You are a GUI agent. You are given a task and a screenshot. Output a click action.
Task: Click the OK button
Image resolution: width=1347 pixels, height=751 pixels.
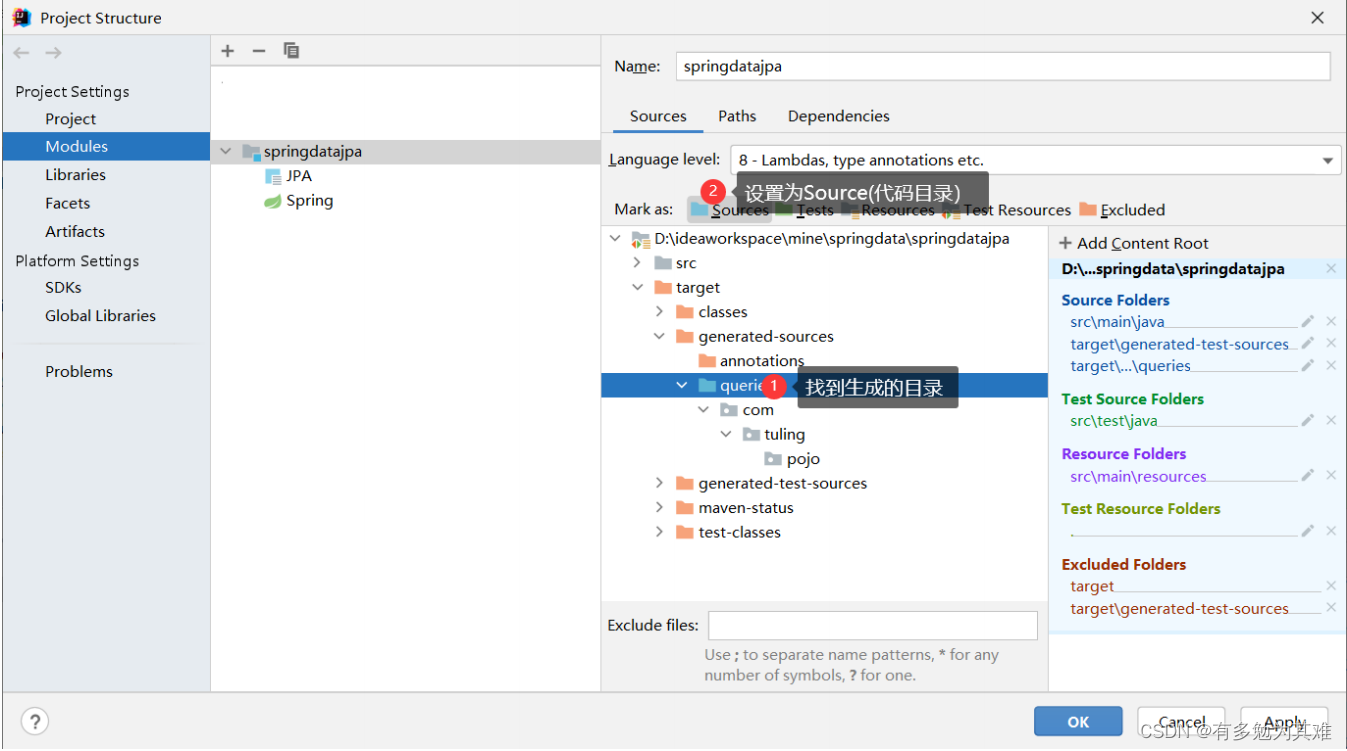(1078, 721)
